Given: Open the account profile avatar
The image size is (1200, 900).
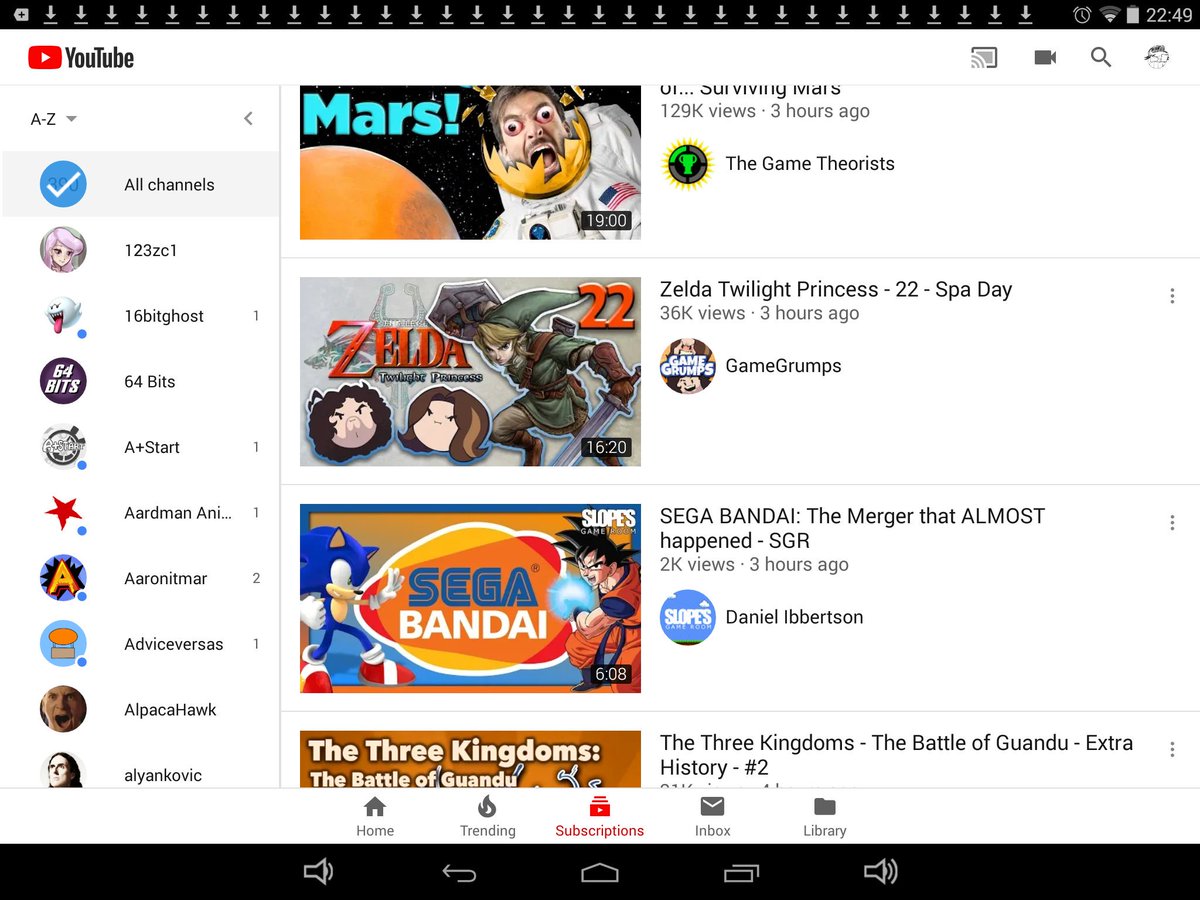Looking at the screenshot, I should (x=1157, y=58).
